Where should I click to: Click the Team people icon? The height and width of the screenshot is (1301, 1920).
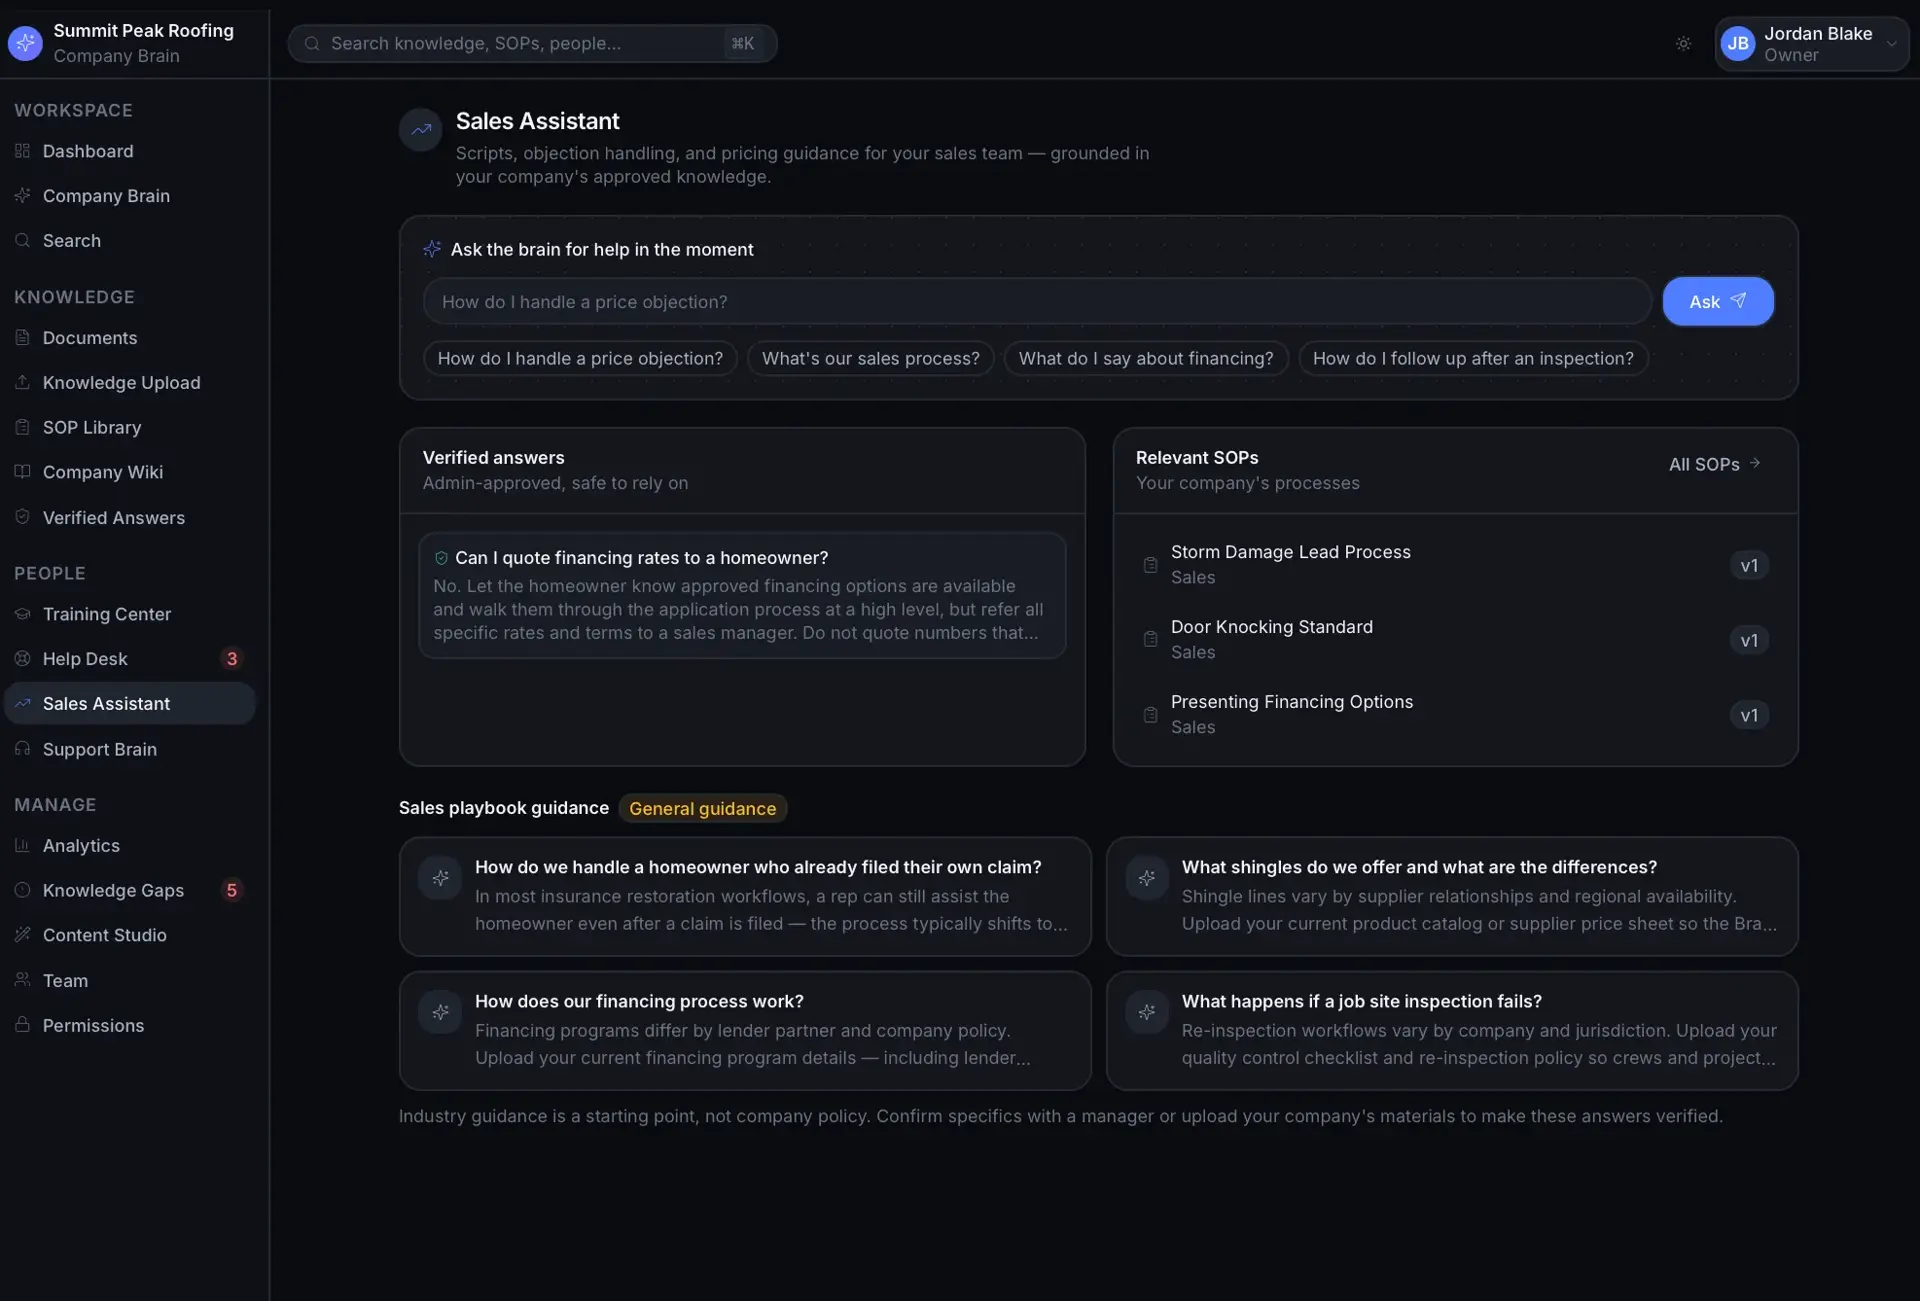click(x=22, y=981)
